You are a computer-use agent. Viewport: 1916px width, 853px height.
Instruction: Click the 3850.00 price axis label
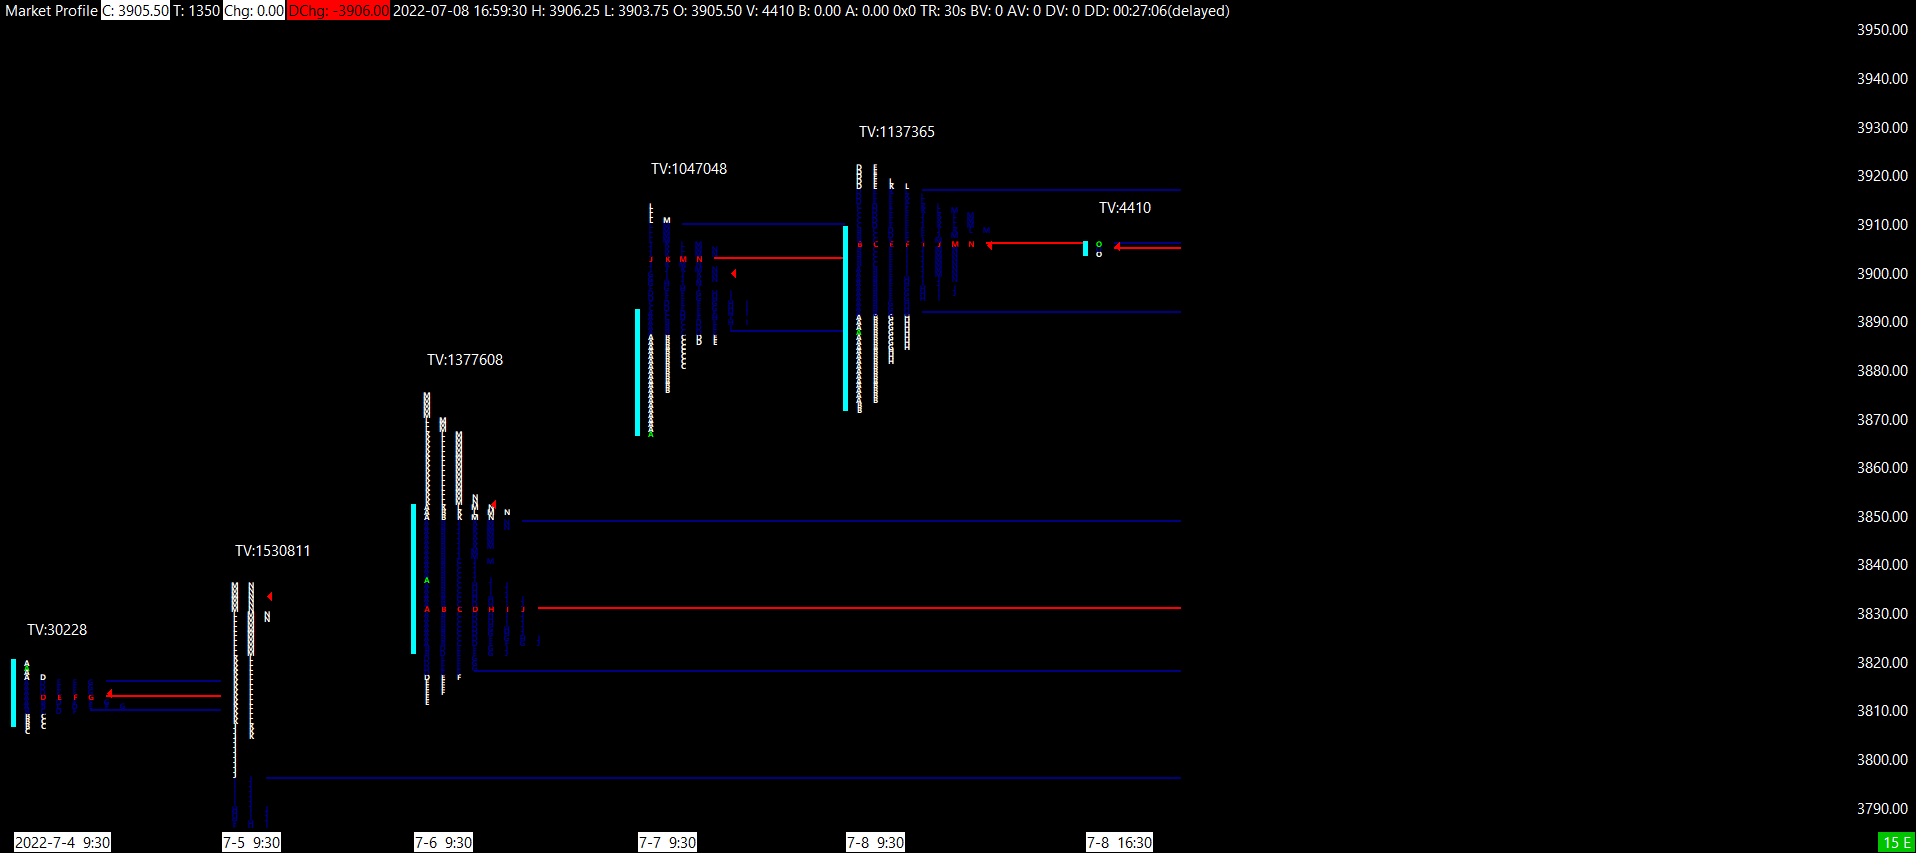1882,517
